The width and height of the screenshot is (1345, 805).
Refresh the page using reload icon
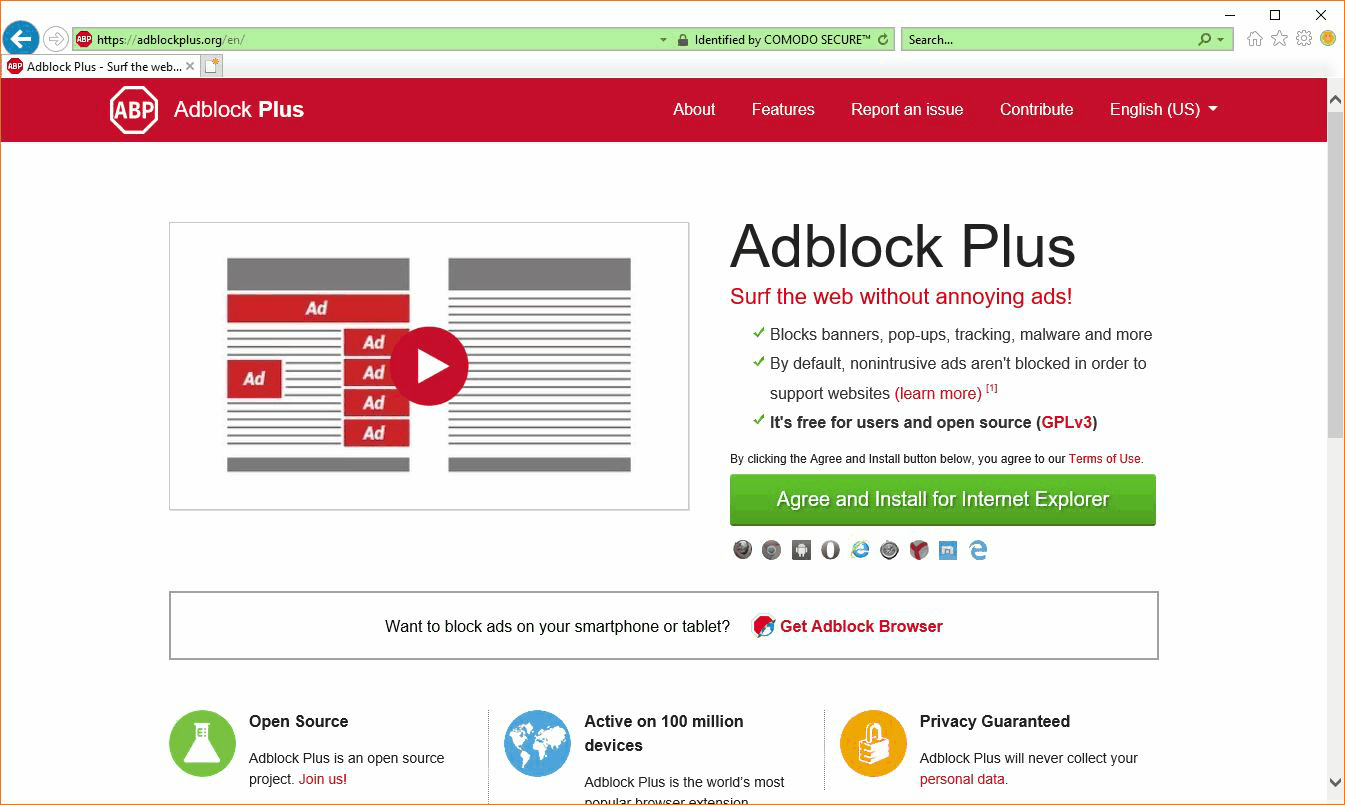(x=883, y=40)
